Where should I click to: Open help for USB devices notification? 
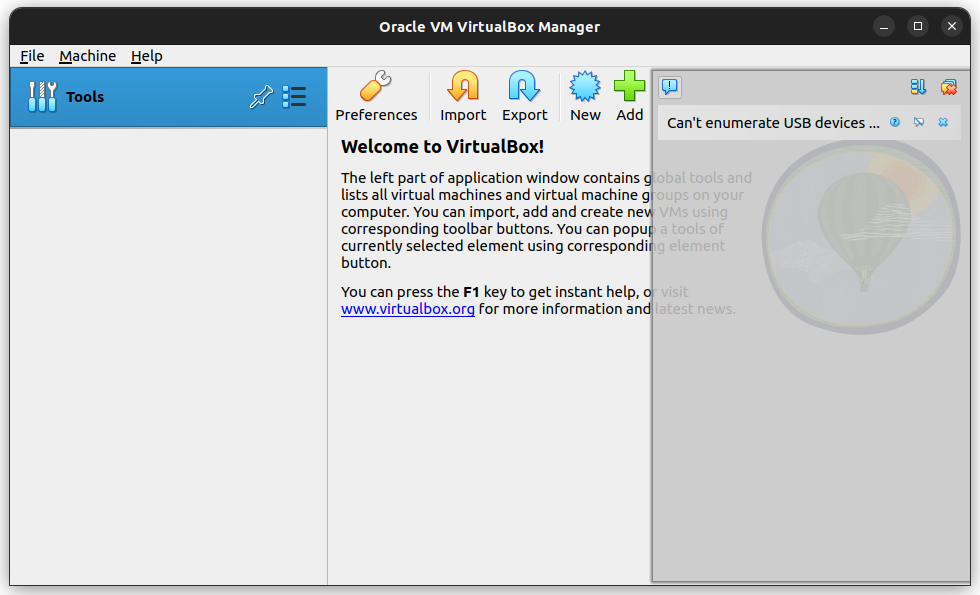click(895, 122)
